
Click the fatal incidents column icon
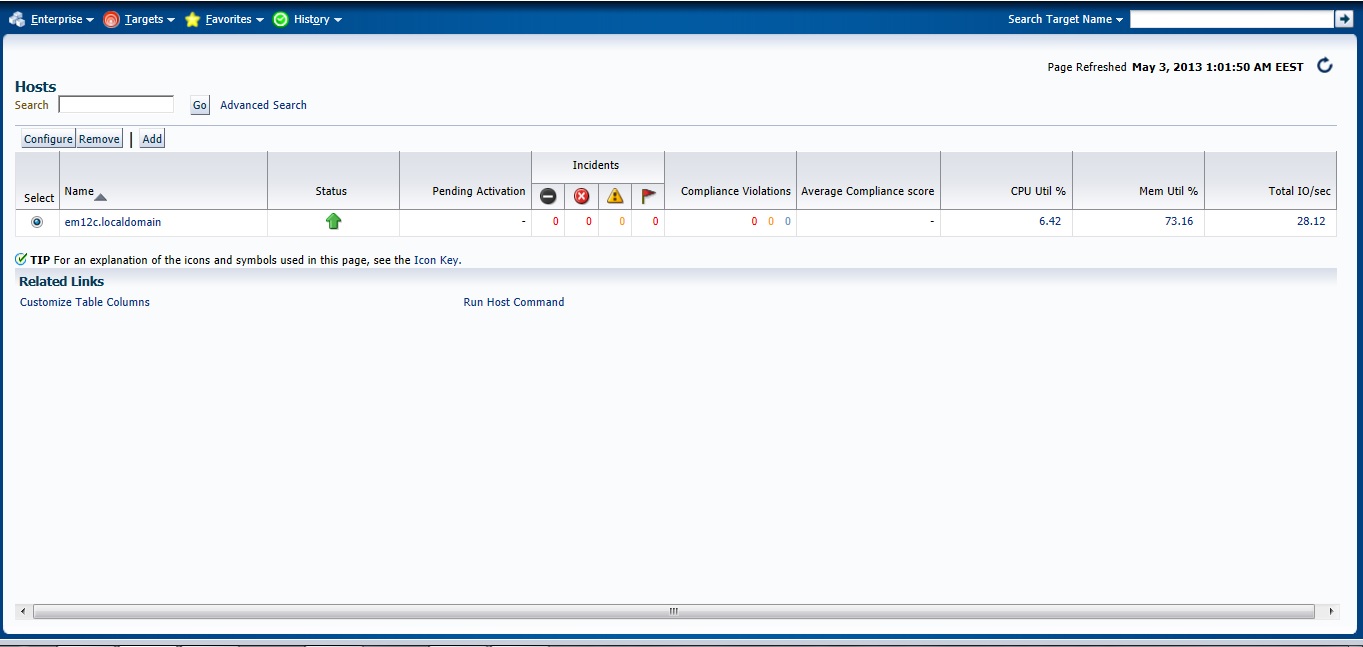(548, 196)
